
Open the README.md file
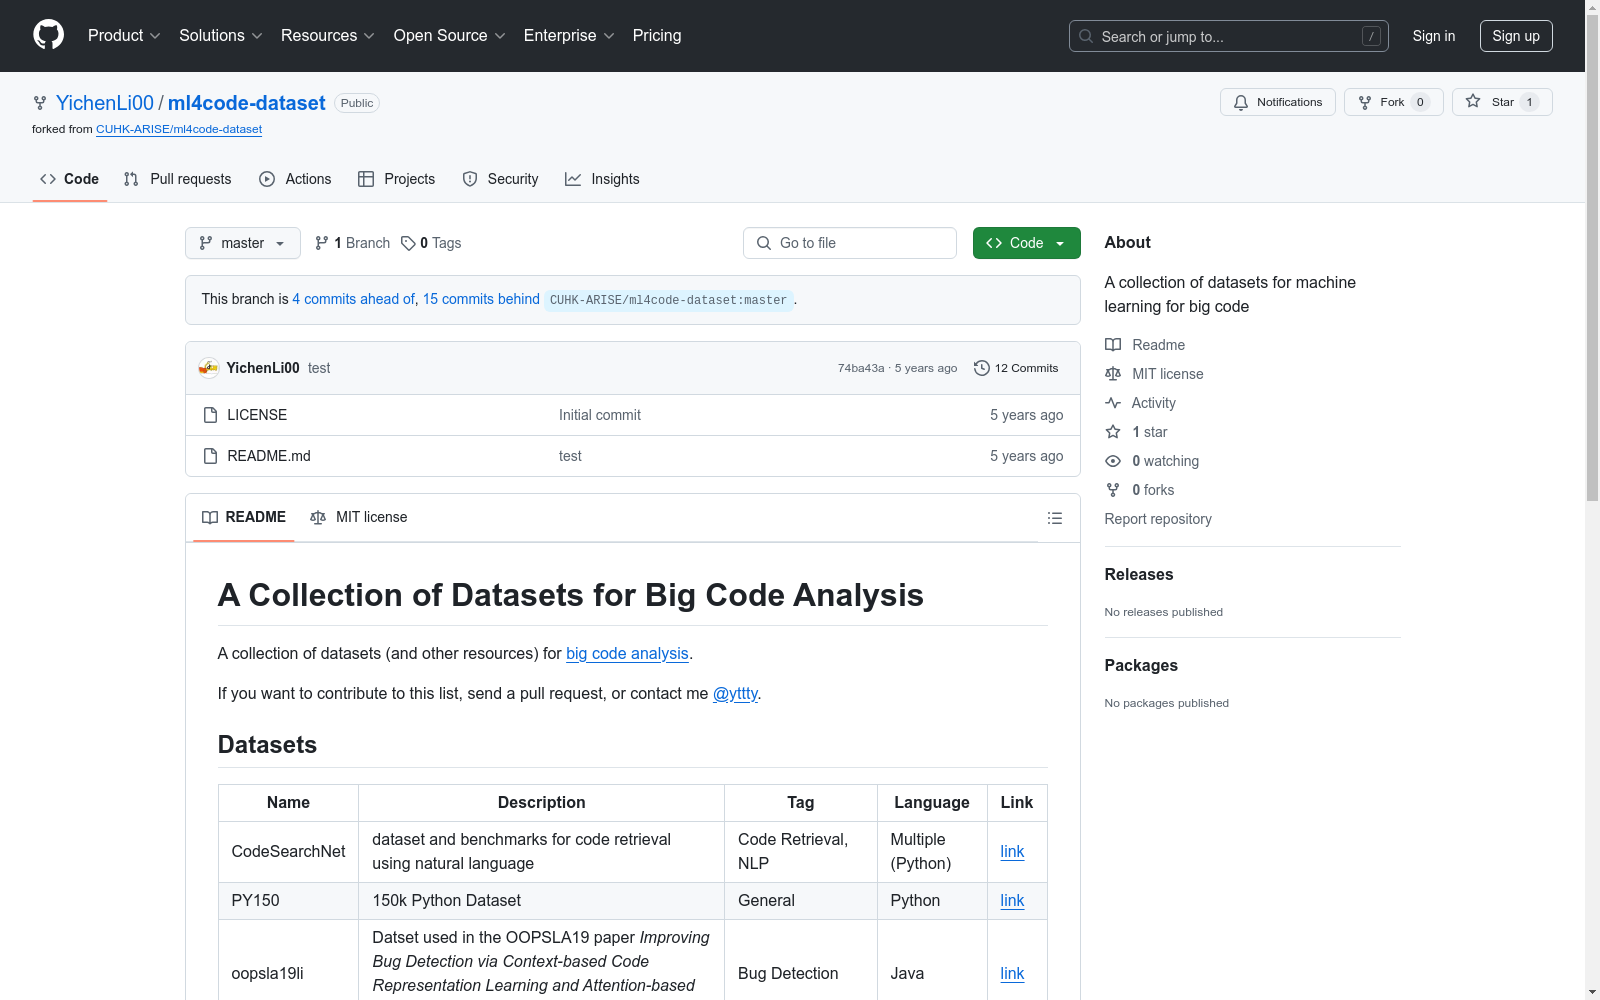pos(269,456)
